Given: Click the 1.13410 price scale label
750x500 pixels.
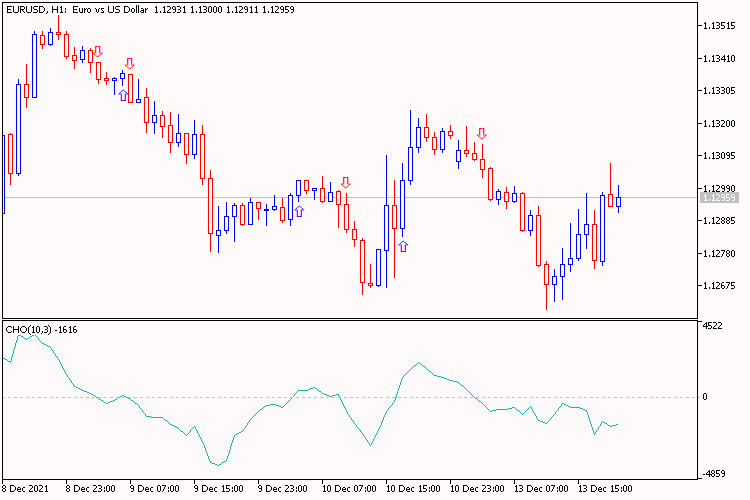Looking at the screenshot, I should pyautogui.click(x=719, y=59).
